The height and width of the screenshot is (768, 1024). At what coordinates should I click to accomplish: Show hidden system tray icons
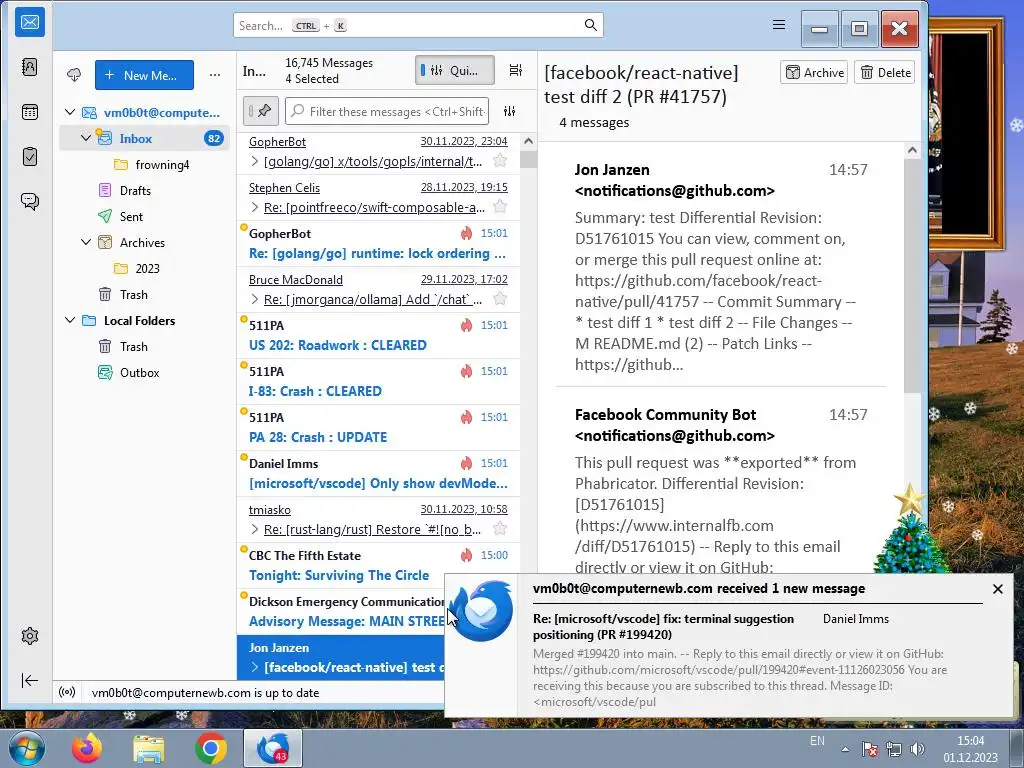click(x=845, y=749)
